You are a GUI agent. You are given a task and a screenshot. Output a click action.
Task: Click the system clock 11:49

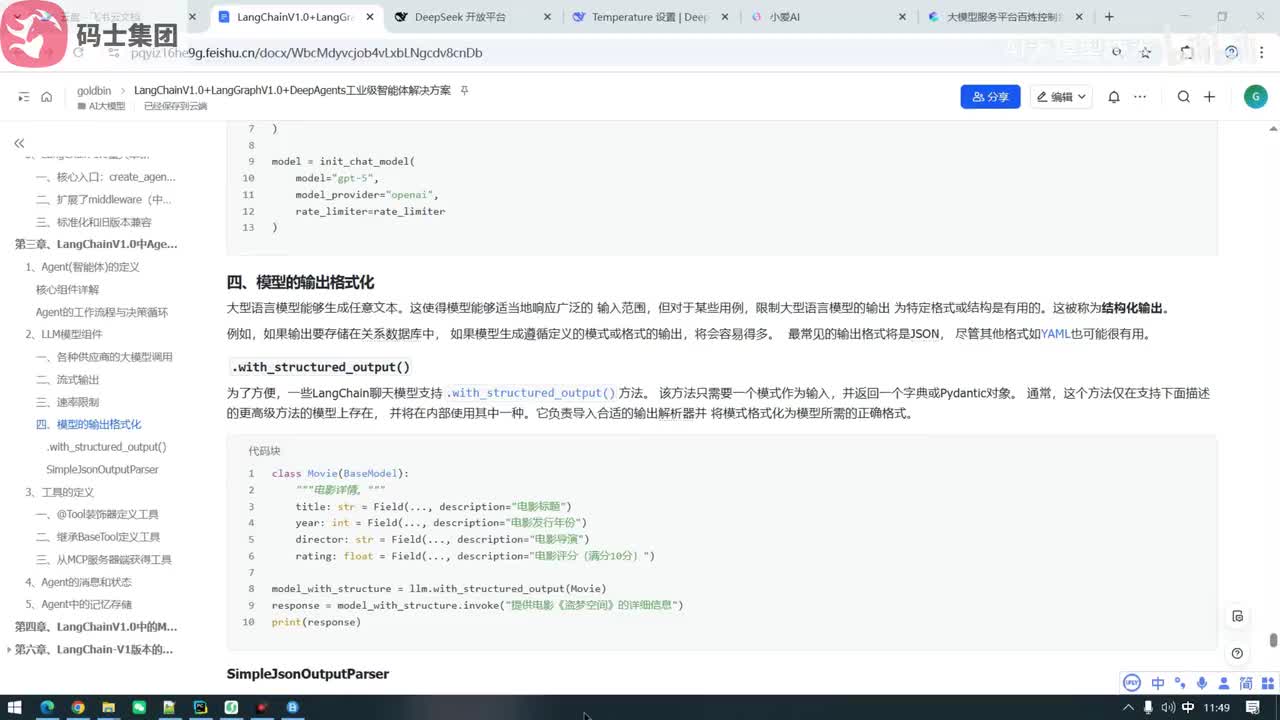pyautogui.click(x=1217, y=707)
